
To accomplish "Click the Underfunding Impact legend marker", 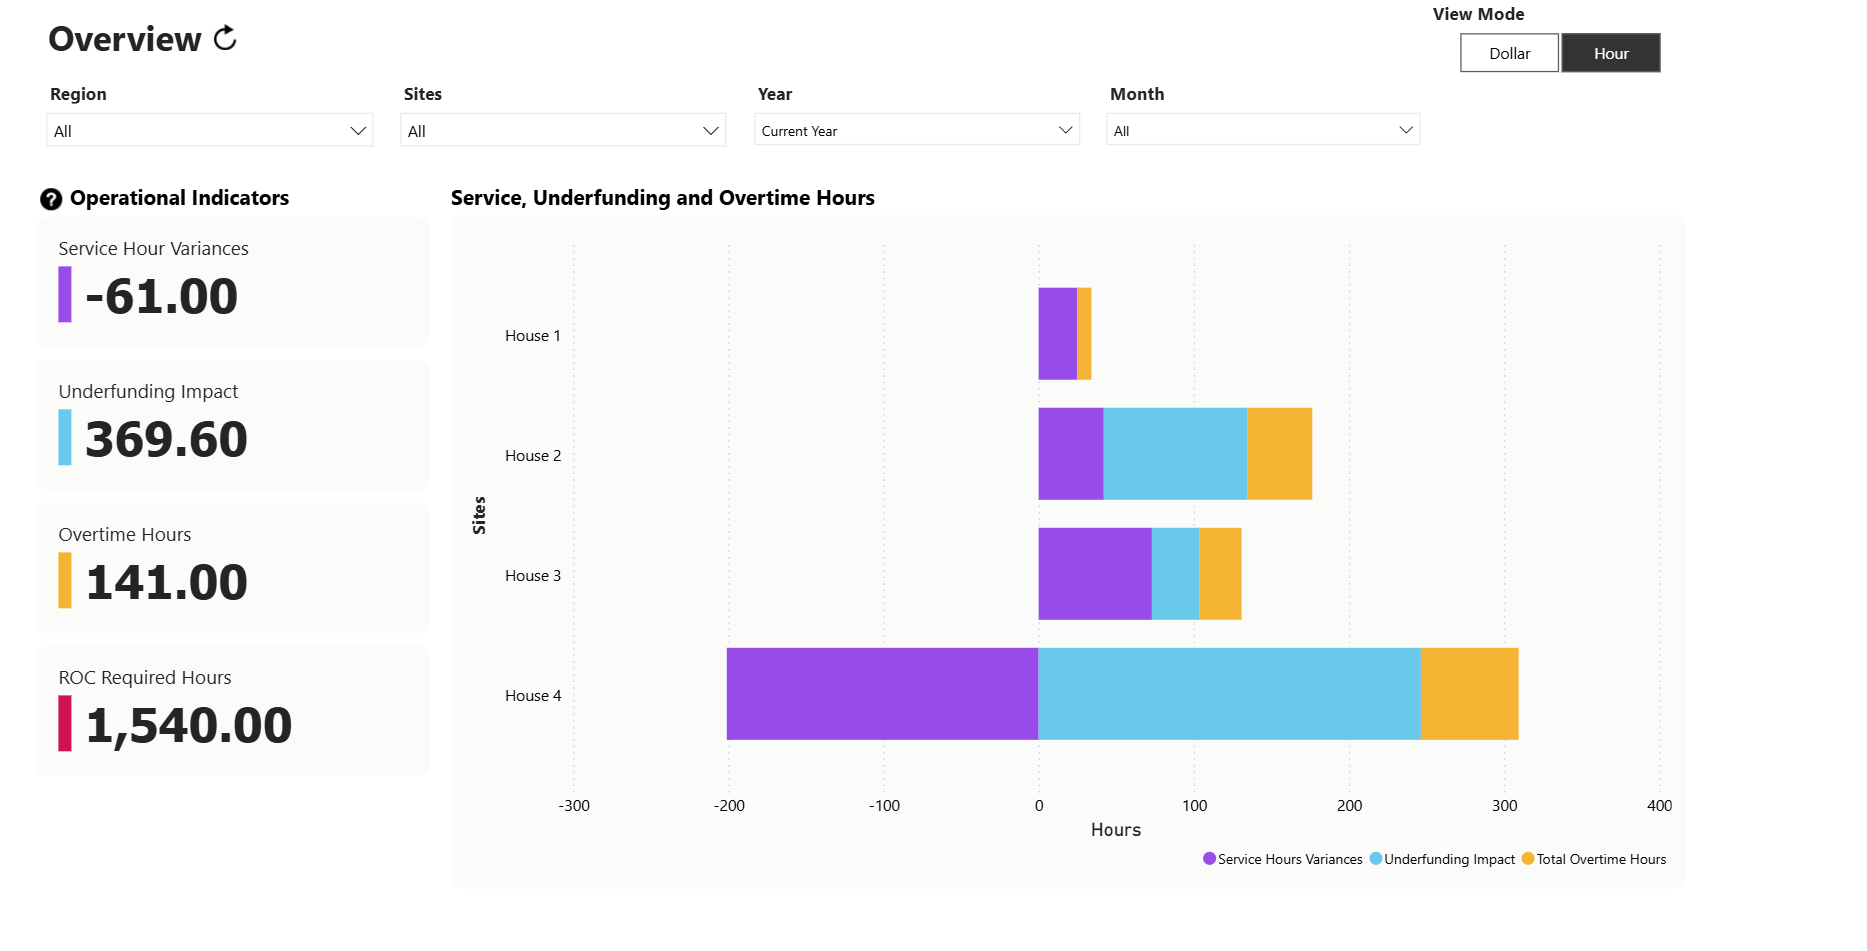I will click(1376, 858).
